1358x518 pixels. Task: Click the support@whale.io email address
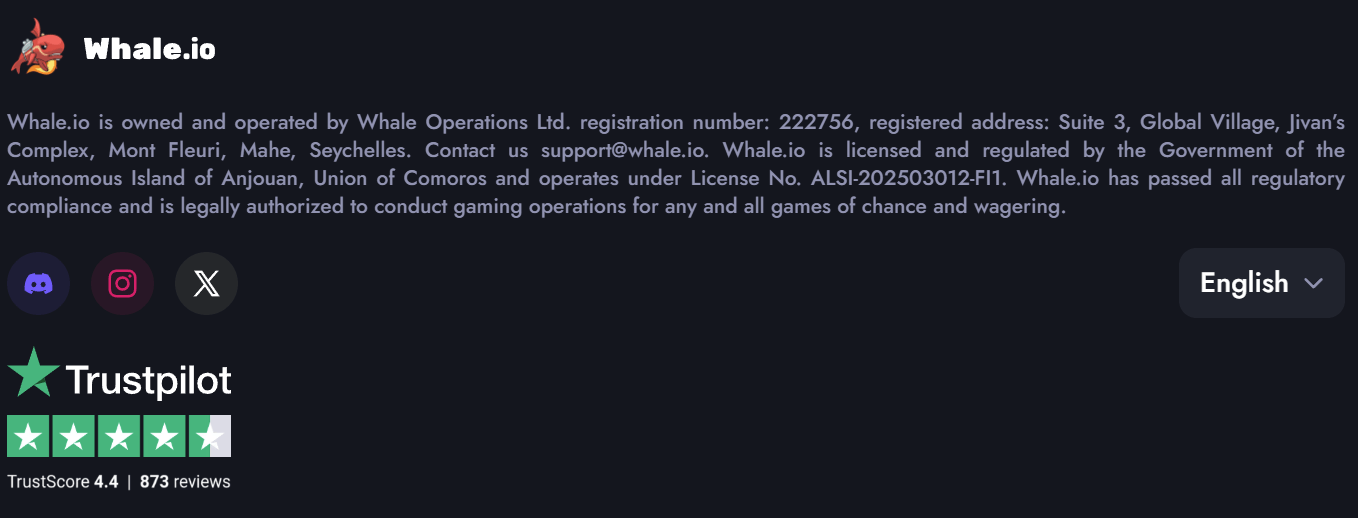[624, 151]
